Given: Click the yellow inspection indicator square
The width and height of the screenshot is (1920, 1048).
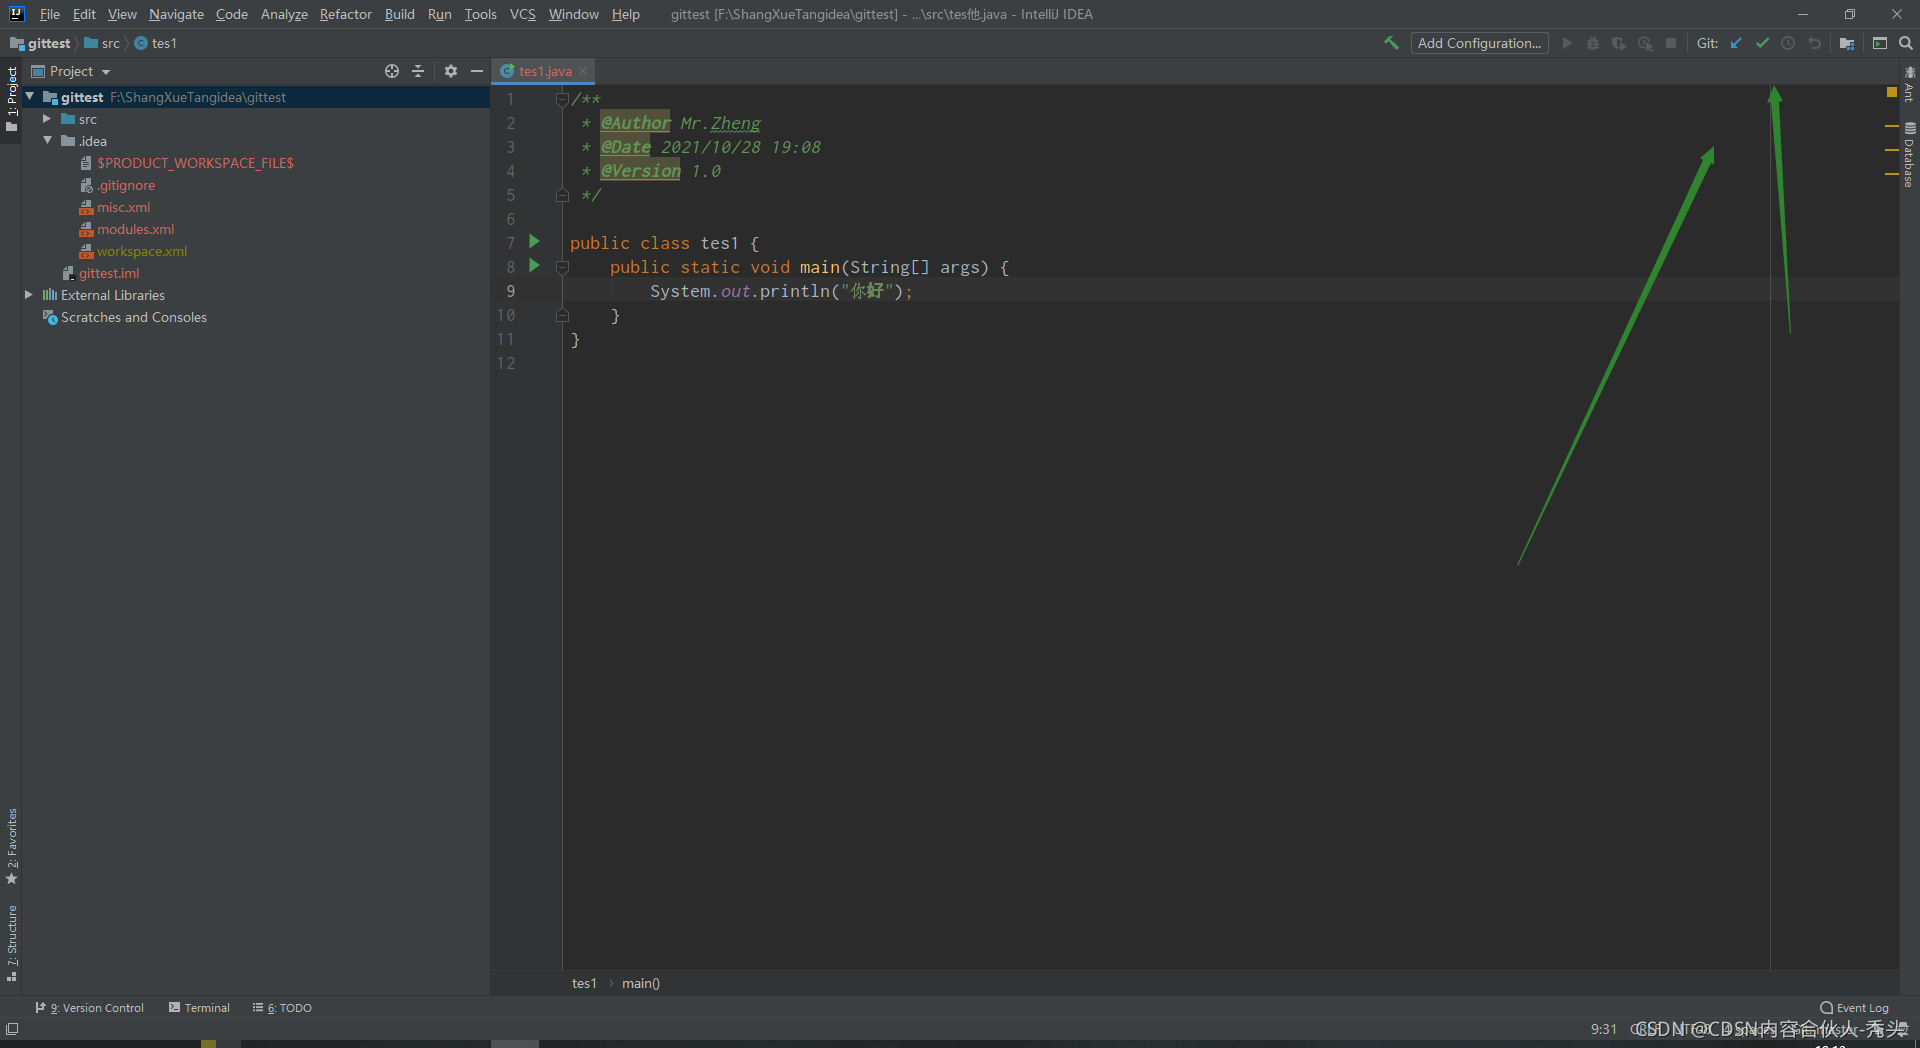Looking at the screenshot, I should point(1892,92).
